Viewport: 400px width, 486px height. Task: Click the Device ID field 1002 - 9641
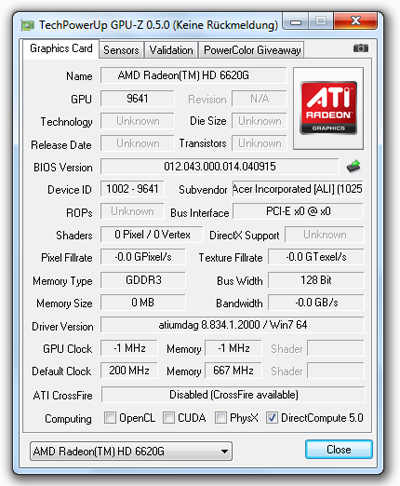[x=132, y=189]
